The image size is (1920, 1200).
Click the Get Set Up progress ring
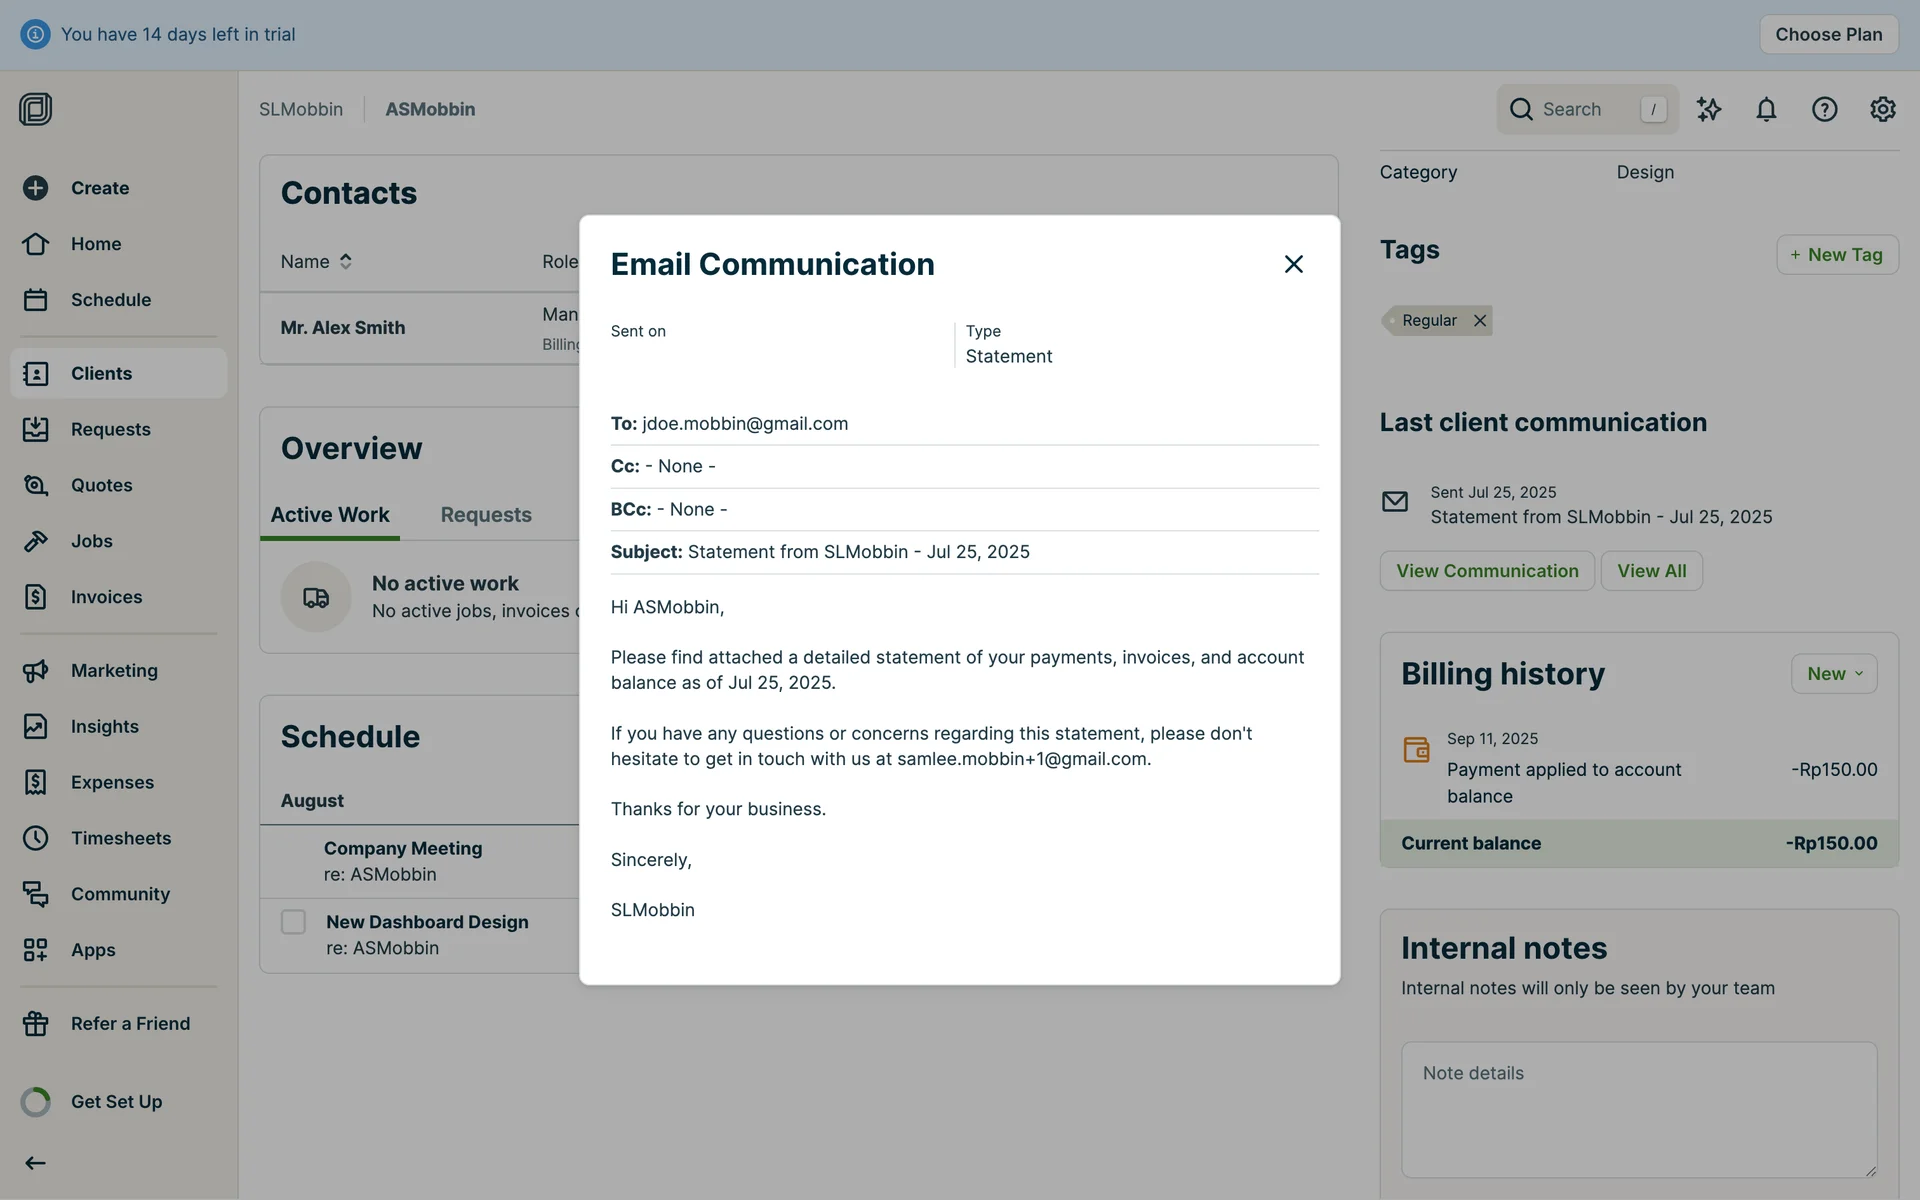point(36,1102)
